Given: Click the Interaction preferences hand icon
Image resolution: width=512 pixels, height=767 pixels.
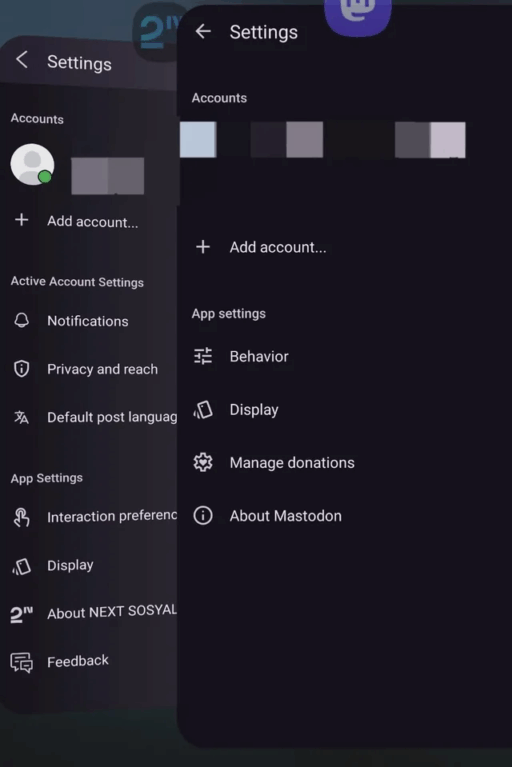Looking at the screenshot, I should [x=22, y=517].
